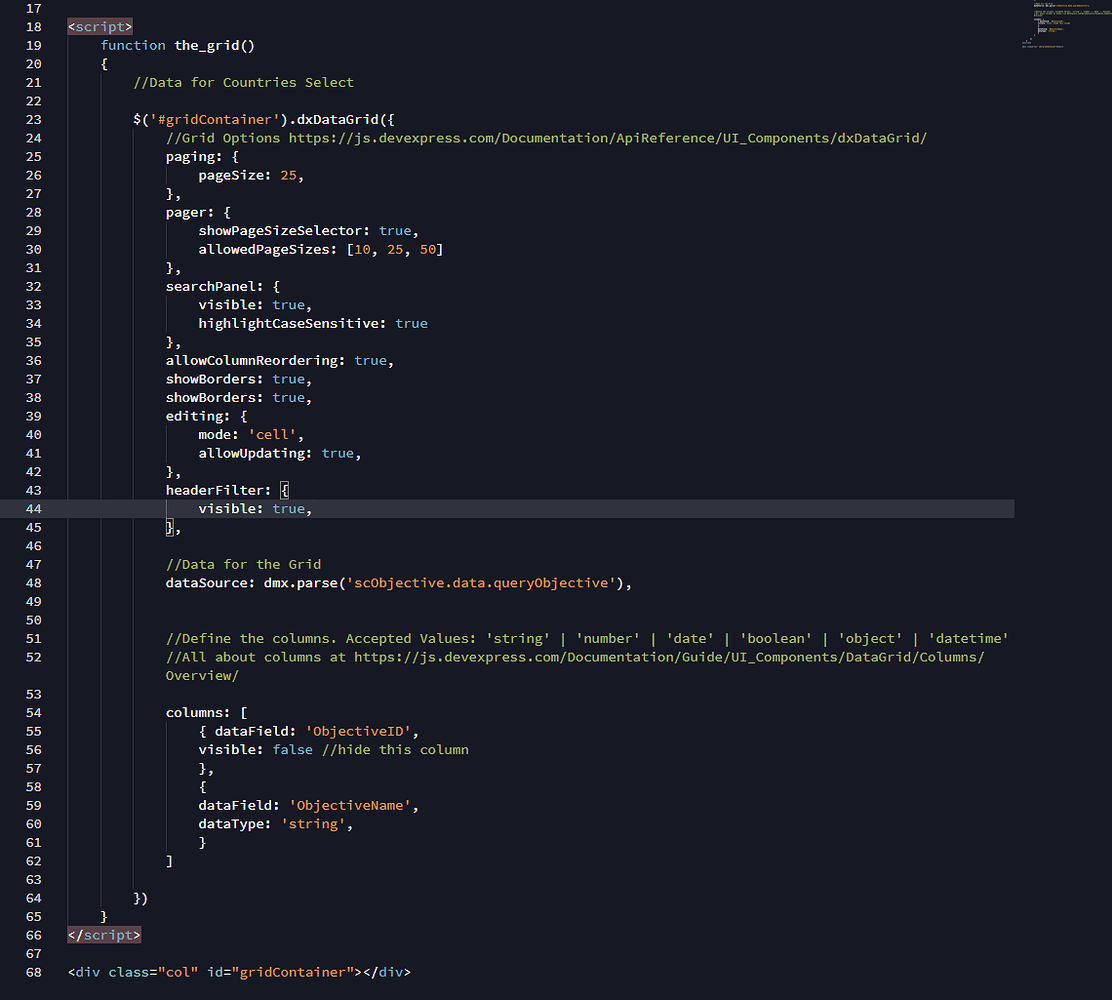Click the div id "gridContainer" attribute value
The image size is (1112, 1000).
(x=294, y=972)
